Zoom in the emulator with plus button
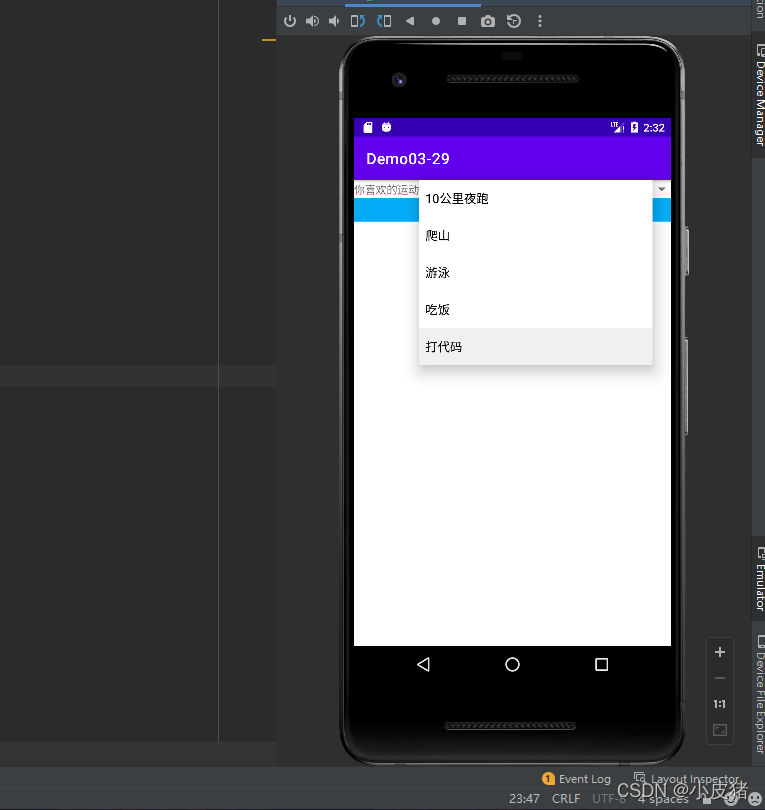Screen dimensions: 765x810 point(720,652)
